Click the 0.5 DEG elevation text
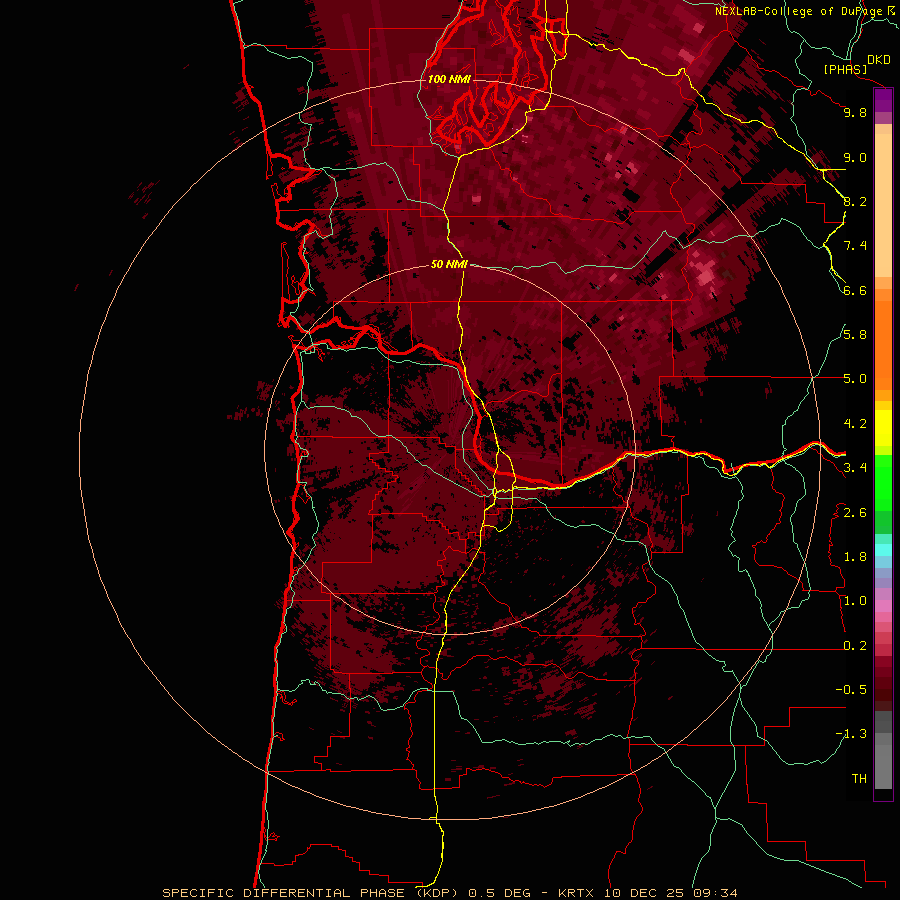 (x=499, y=893)
